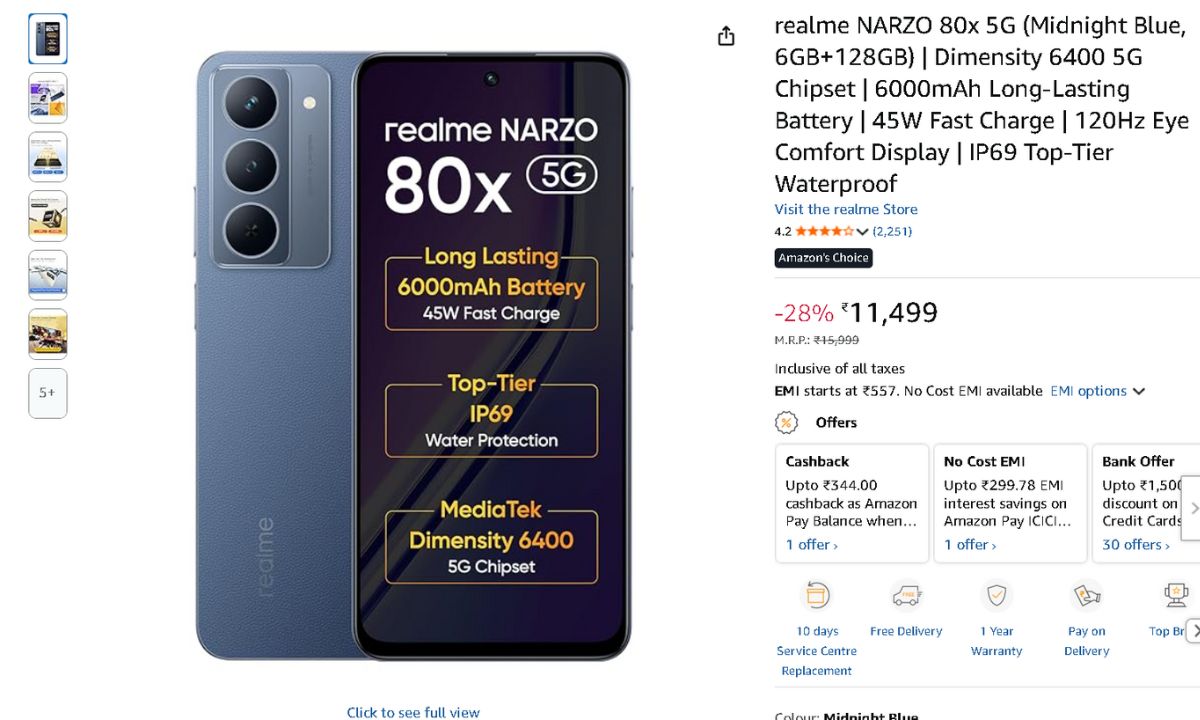Image resolution: width=1200 pixels, height=720 pixels.
Task: Expand the EMI options dropdown
Action: pyautogui.click(x=1097, y=391)
